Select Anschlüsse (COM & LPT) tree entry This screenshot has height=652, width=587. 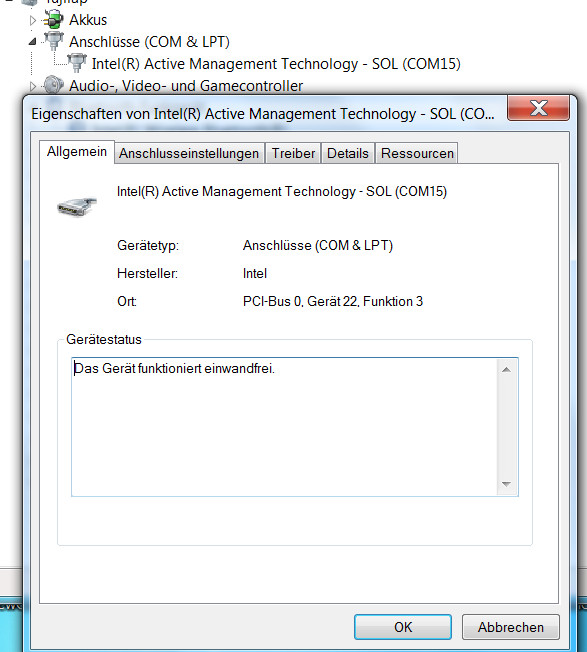coord(149,42)
